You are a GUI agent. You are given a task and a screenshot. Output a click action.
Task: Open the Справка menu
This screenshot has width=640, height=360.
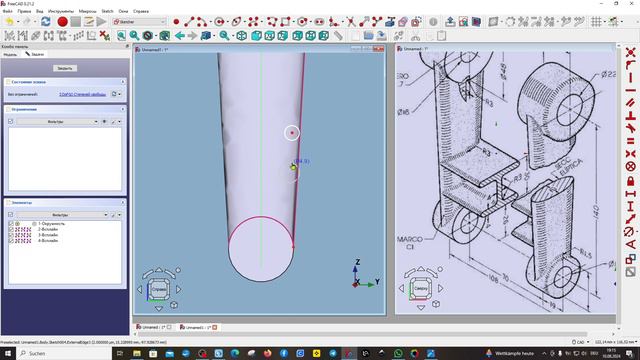[141, 11]
